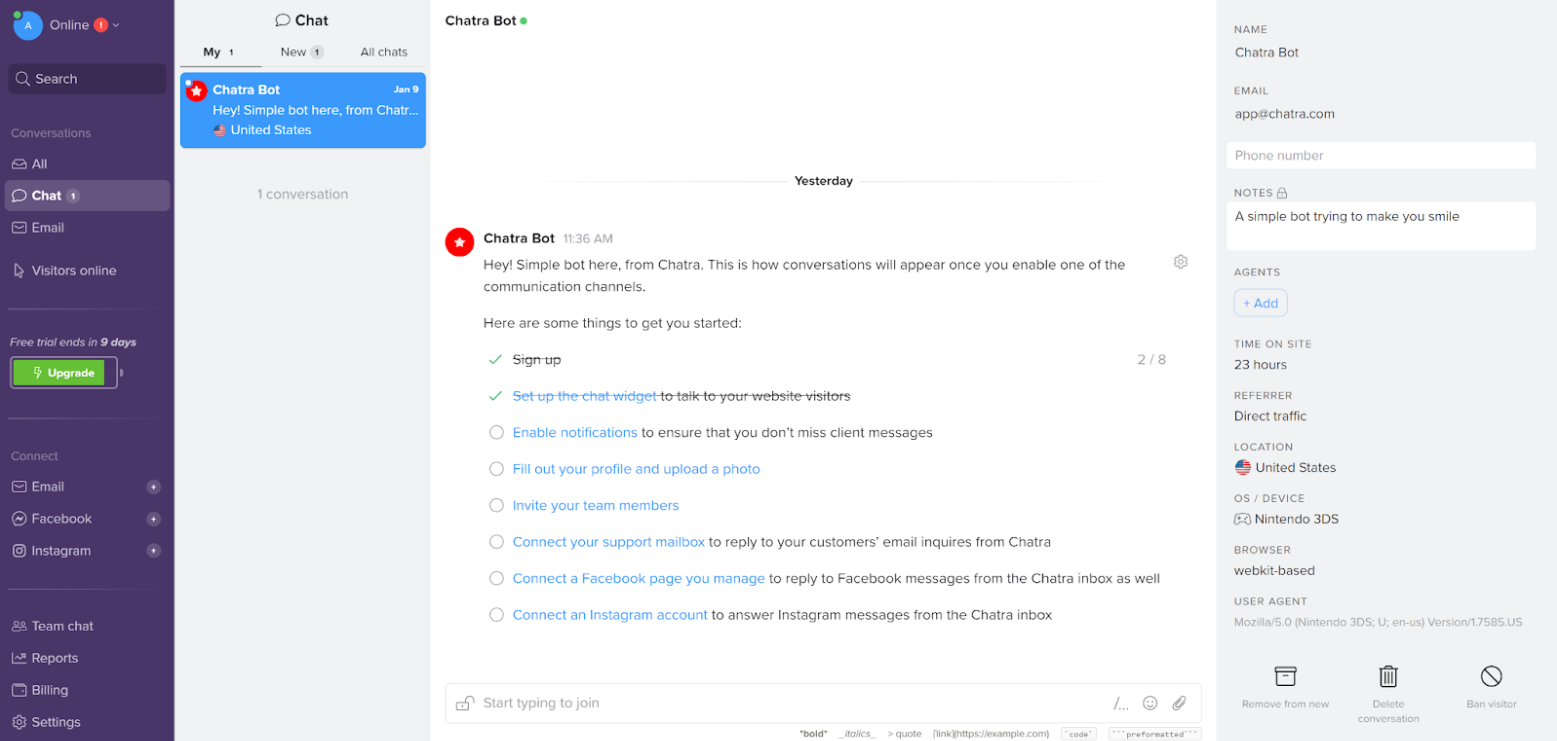
Task: Click the emoji picker smiley icon
Action: 1150,703
